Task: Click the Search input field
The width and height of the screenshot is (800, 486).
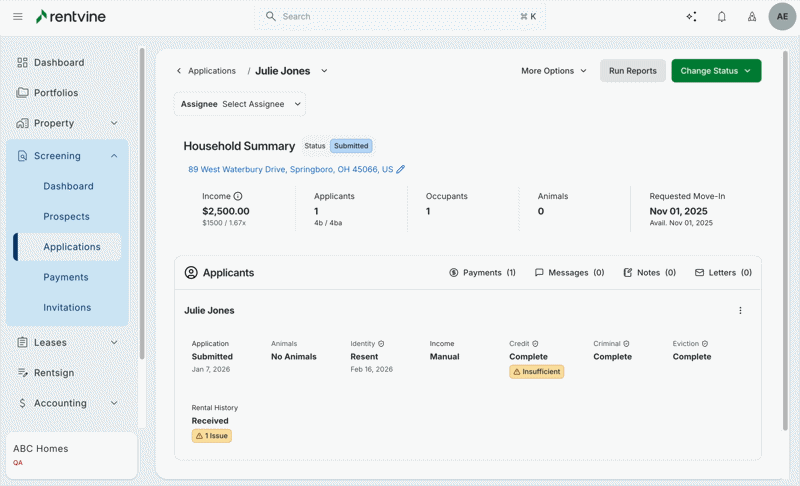Action: (400, 17)
